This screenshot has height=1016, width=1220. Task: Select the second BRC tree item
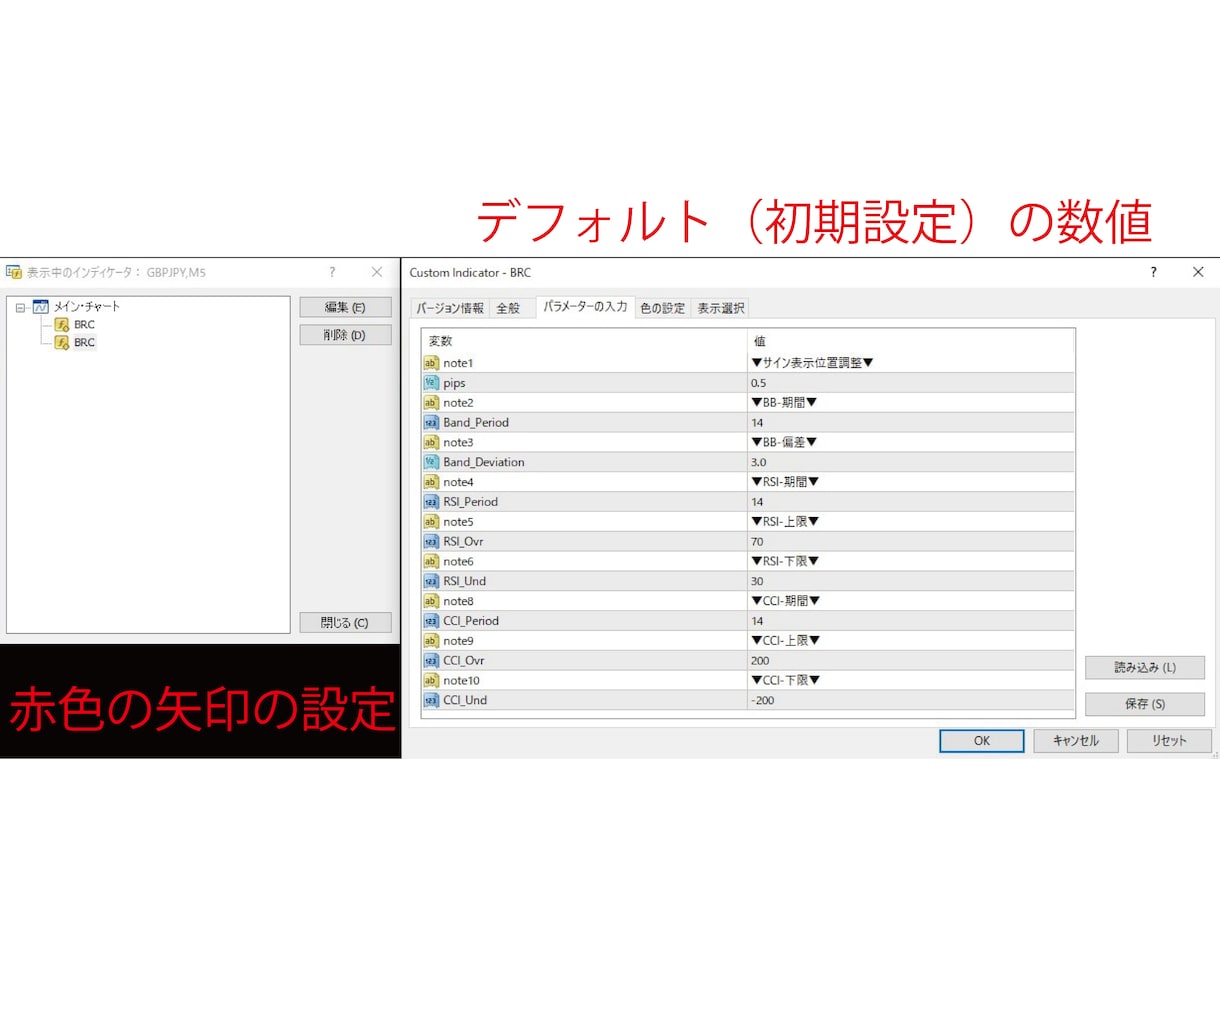[84, 343]
